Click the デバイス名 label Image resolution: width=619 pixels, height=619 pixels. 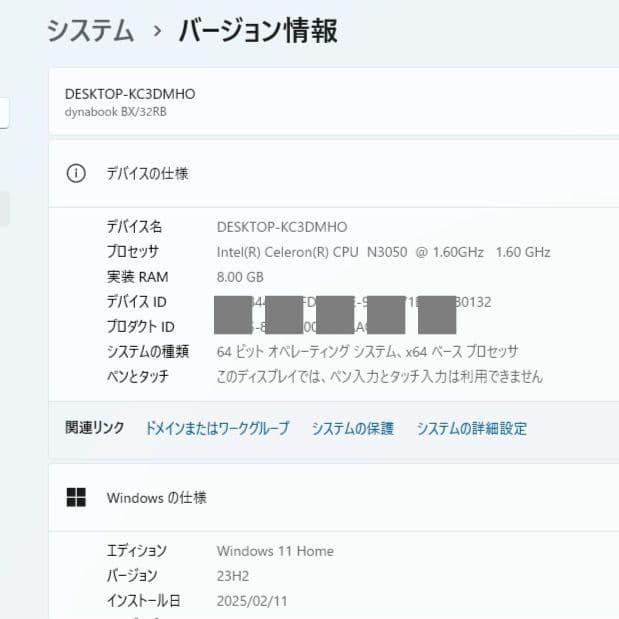tap(134, 227)
